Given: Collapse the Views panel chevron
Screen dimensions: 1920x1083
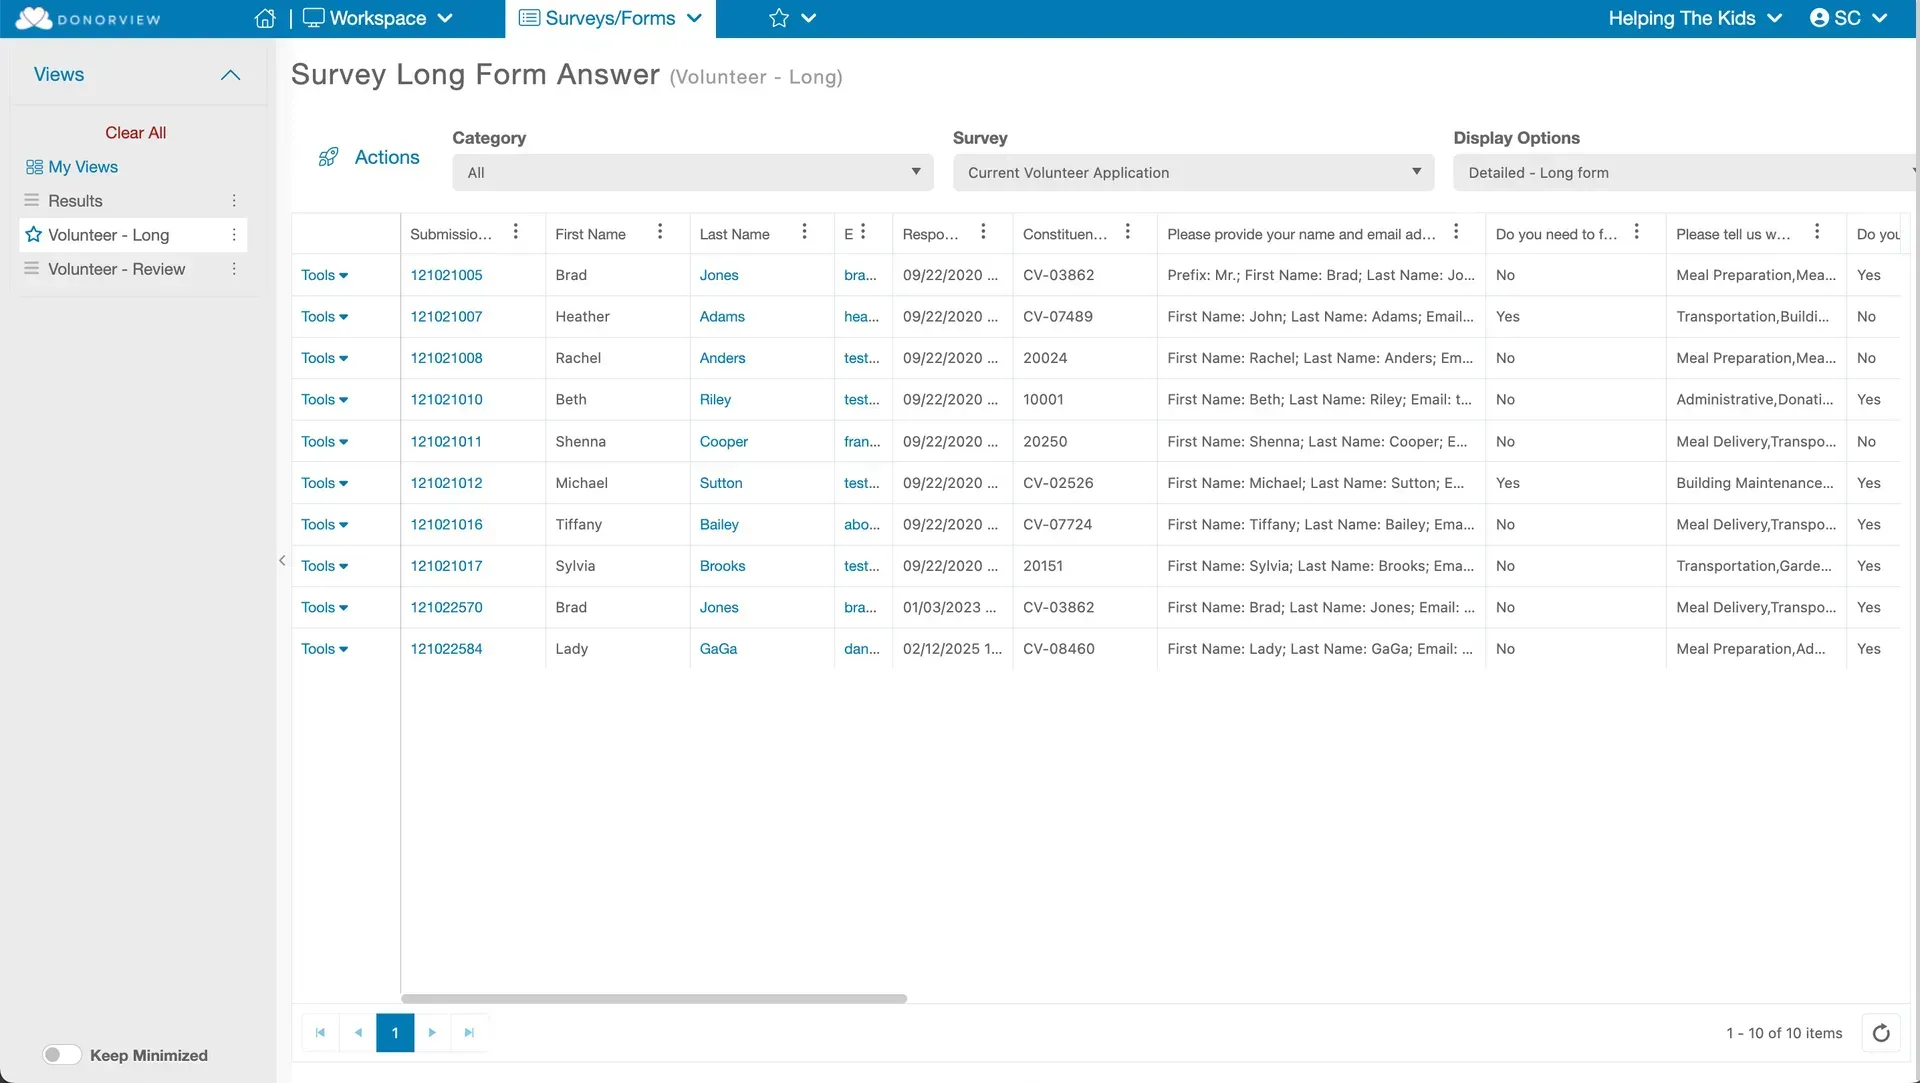Looking at the screenshot, I should 230,75.
